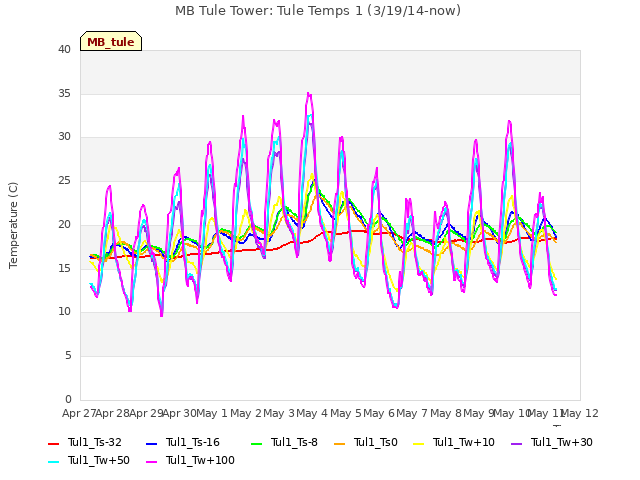Click the 35 tick on the y-axis
The image size is (640, 480).
[64, 93]
